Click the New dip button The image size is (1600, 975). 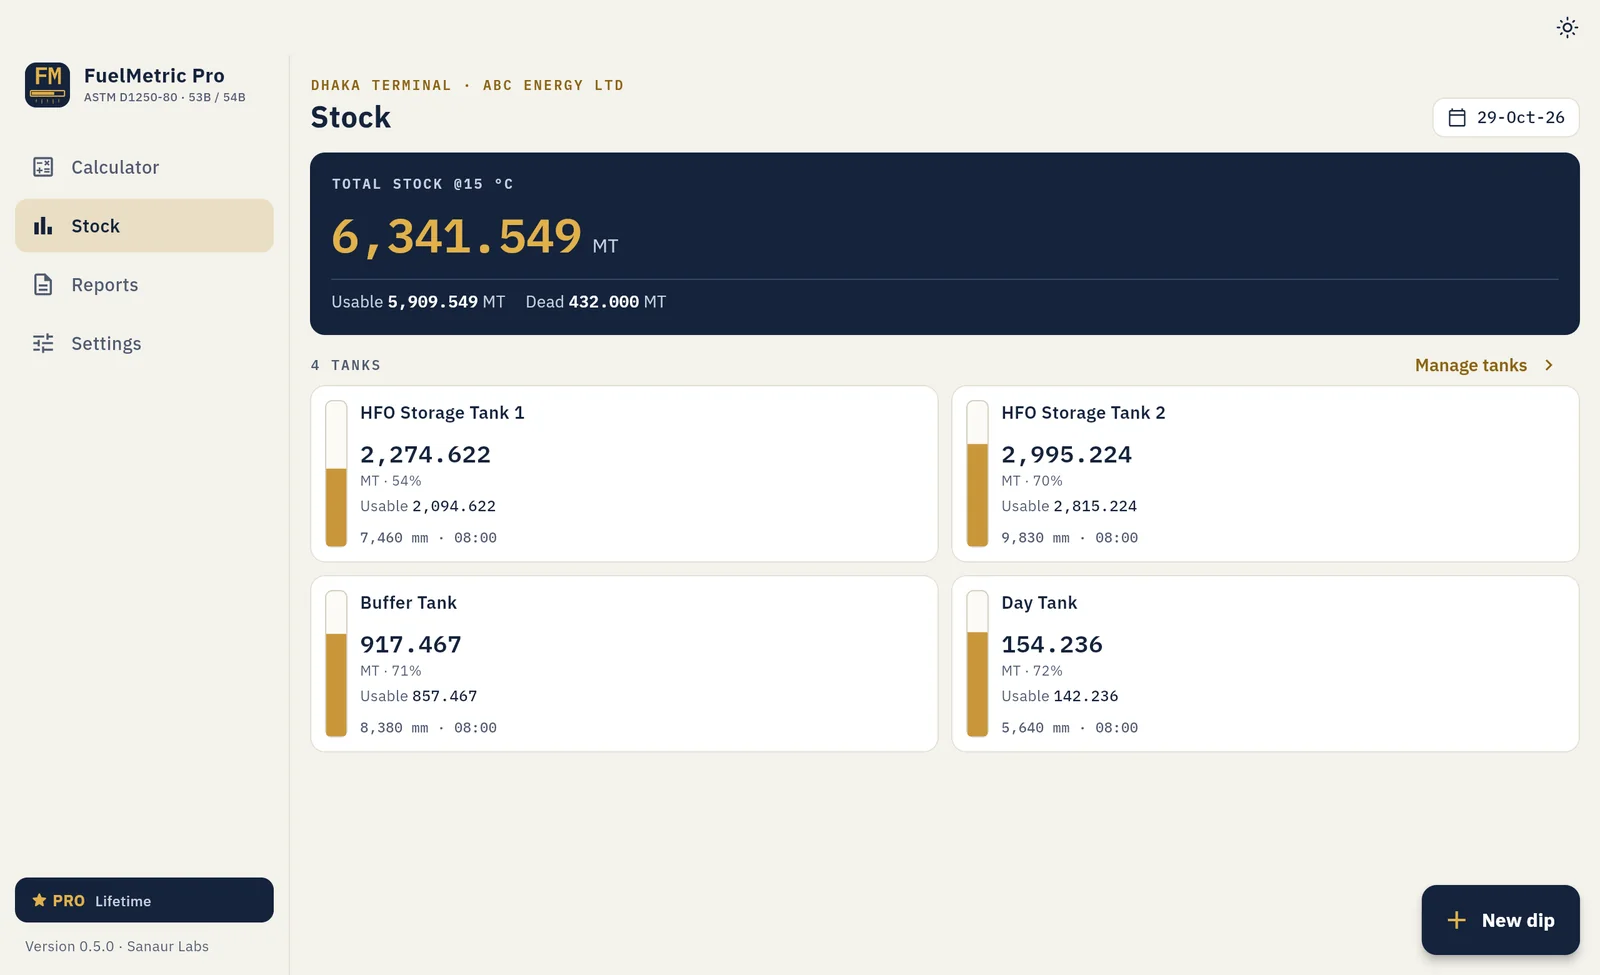coord(1500,920)
